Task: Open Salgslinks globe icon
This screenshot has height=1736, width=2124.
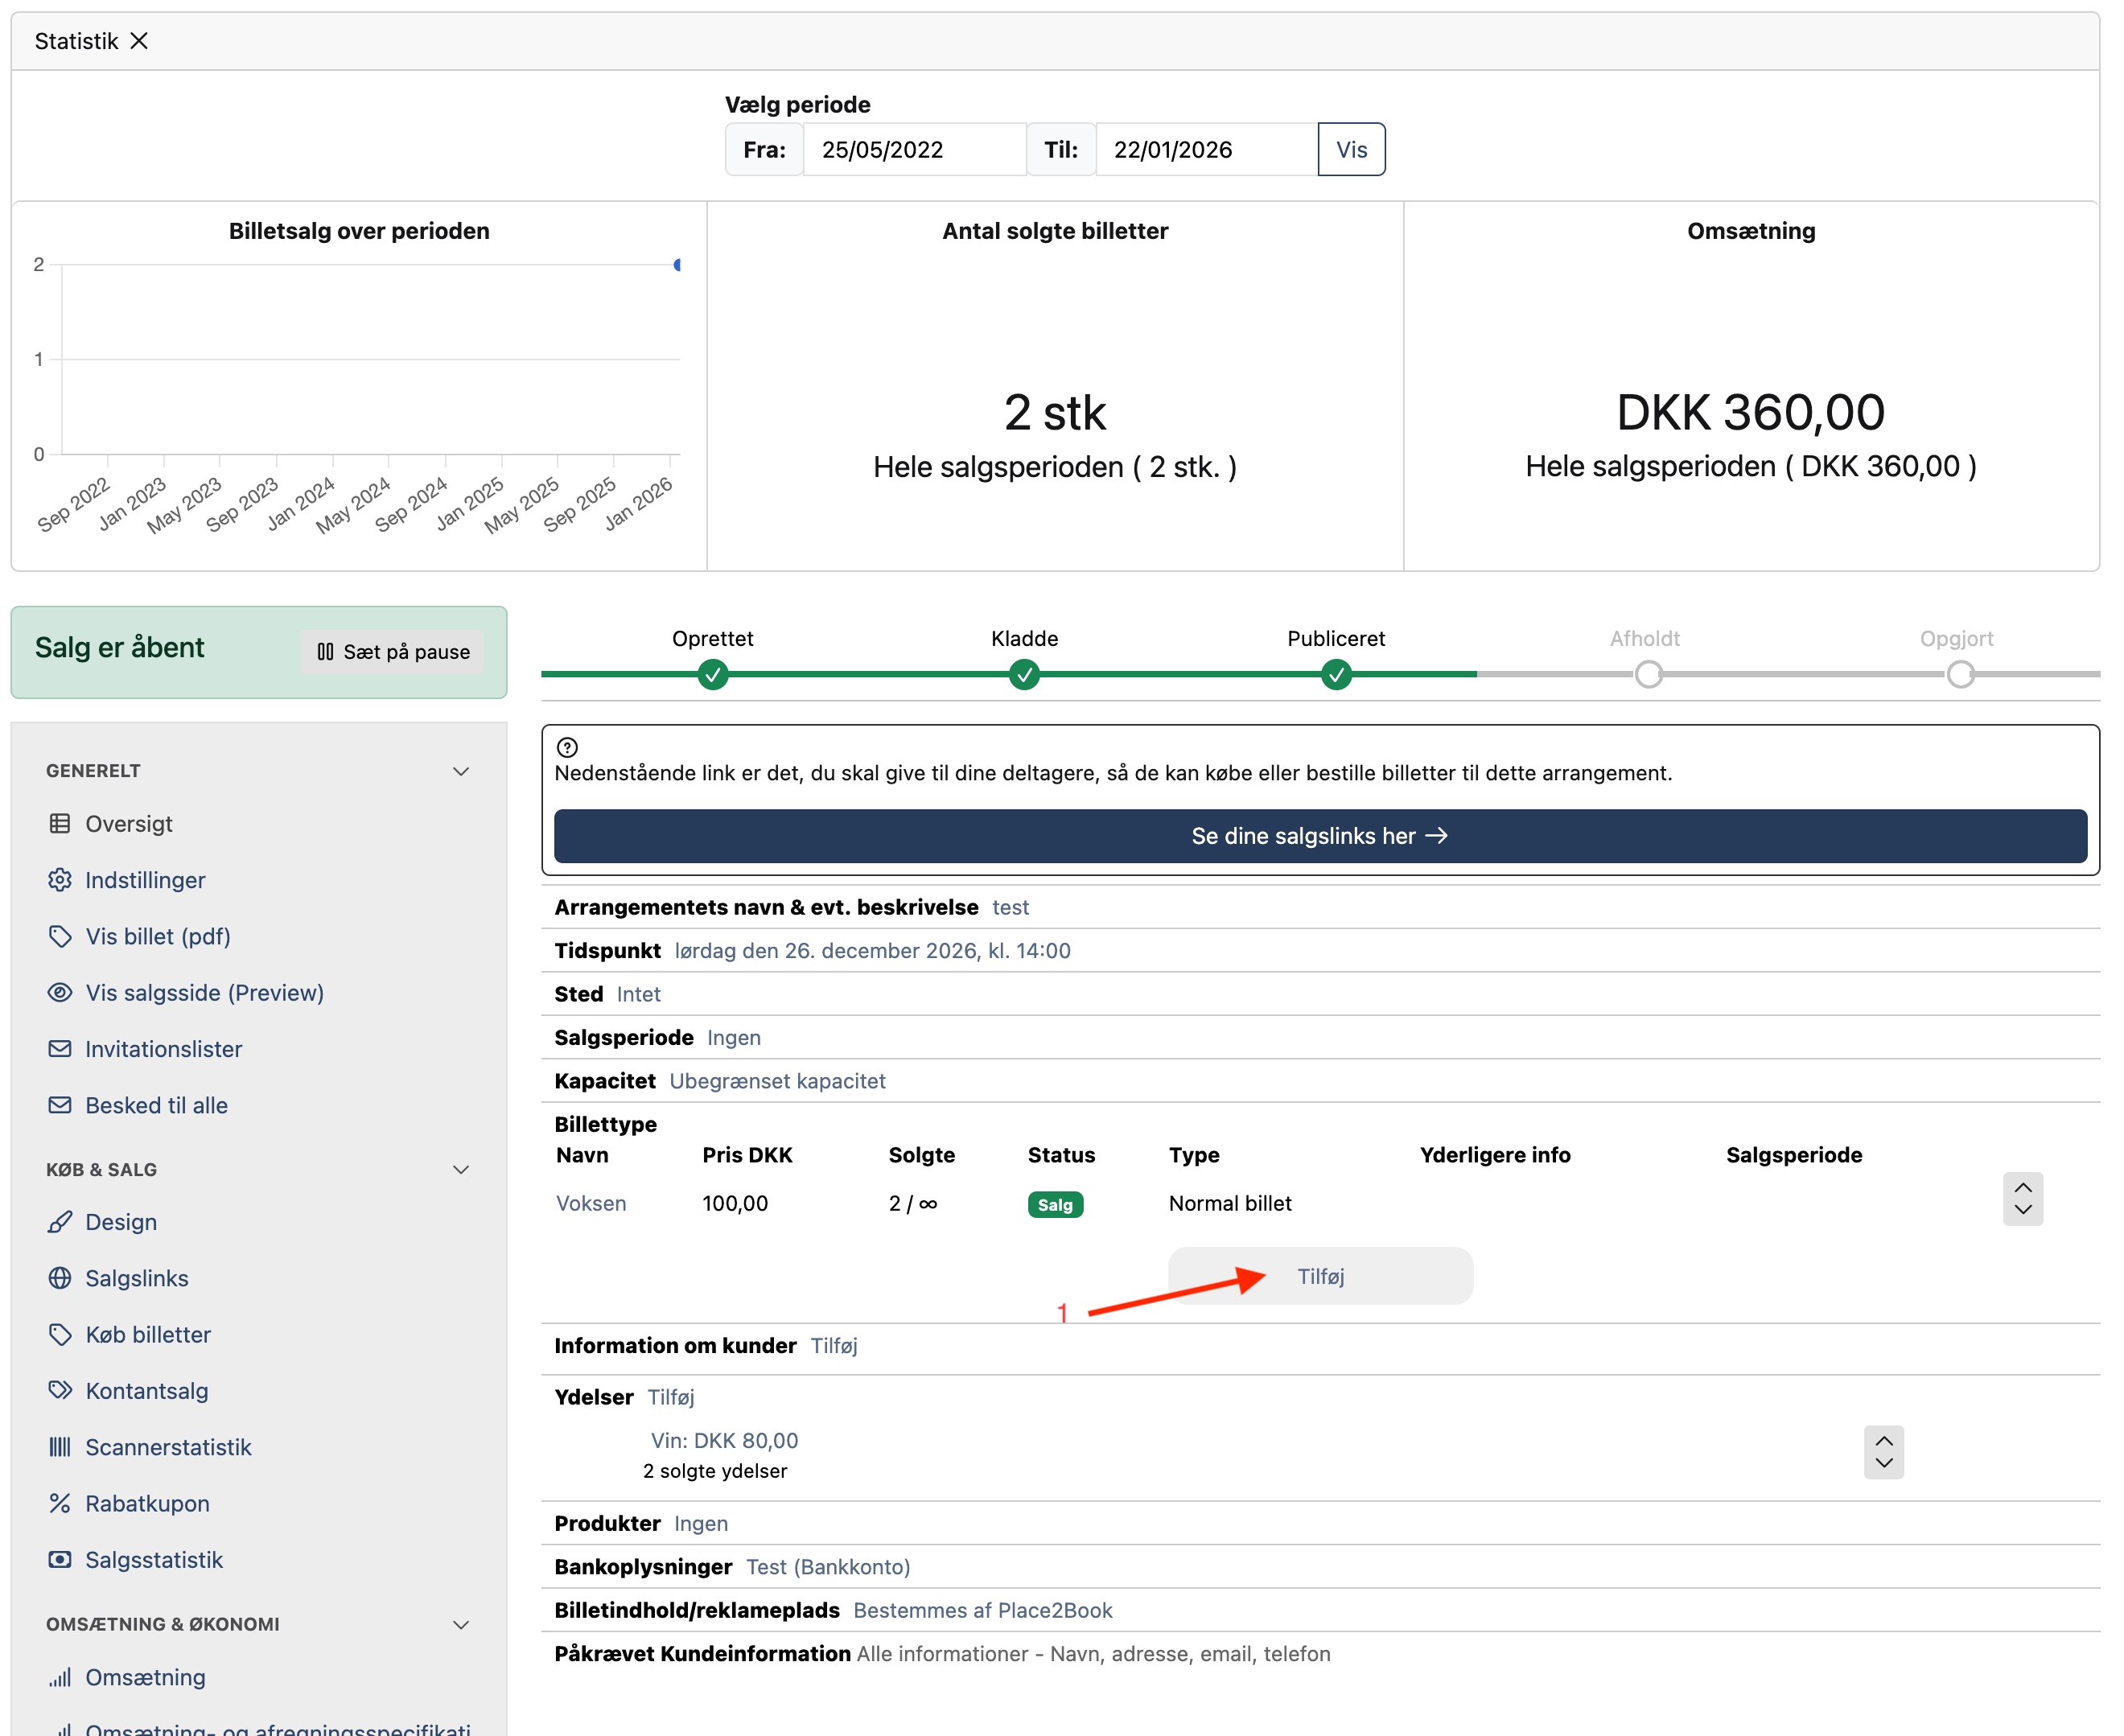Action: (x=60, y=1278)
